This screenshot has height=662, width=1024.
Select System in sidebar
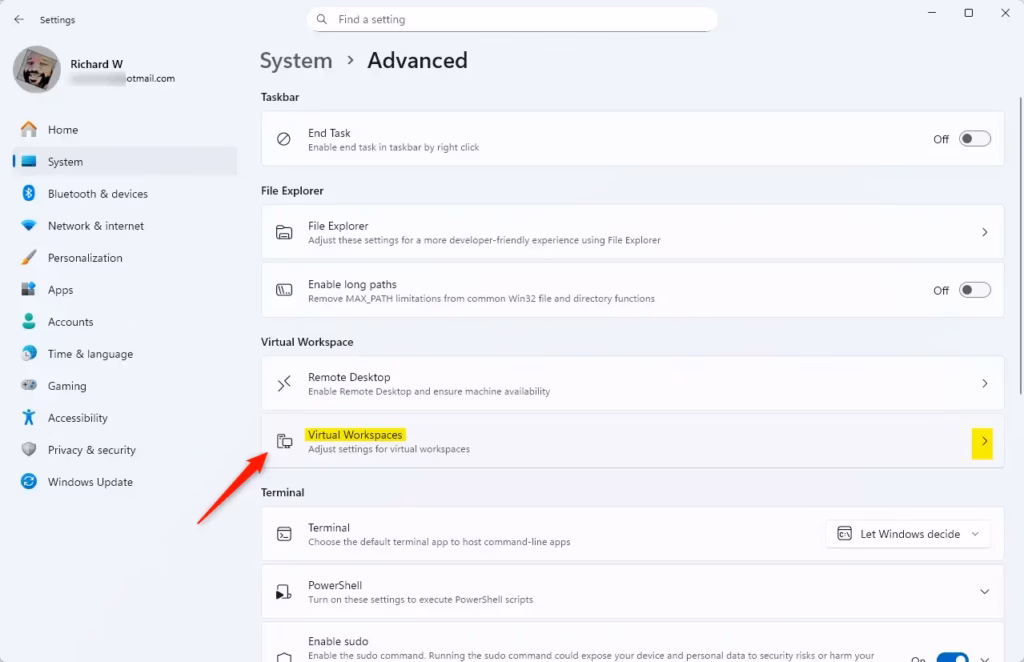coord(125,161)
